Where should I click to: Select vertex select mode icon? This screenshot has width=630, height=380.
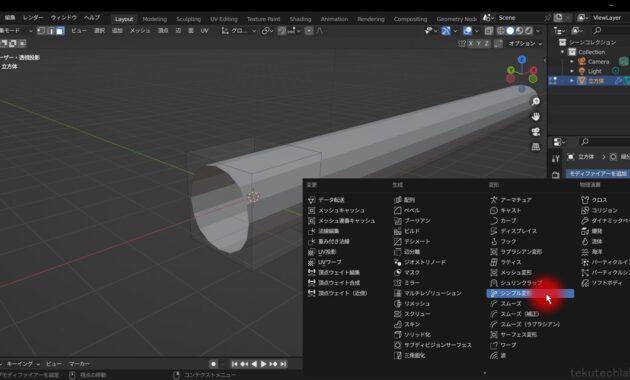point(41,31)
